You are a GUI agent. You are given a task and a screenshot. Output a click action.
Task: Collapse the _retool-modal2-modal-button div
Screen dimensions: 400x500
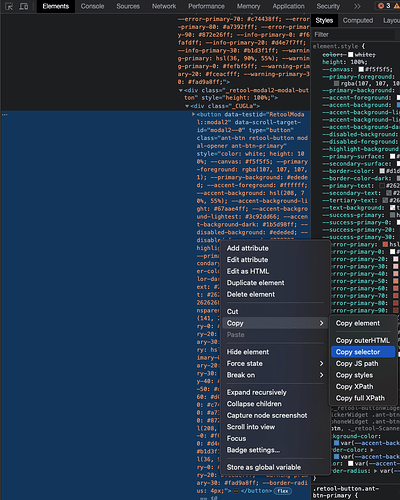[181, 90]
